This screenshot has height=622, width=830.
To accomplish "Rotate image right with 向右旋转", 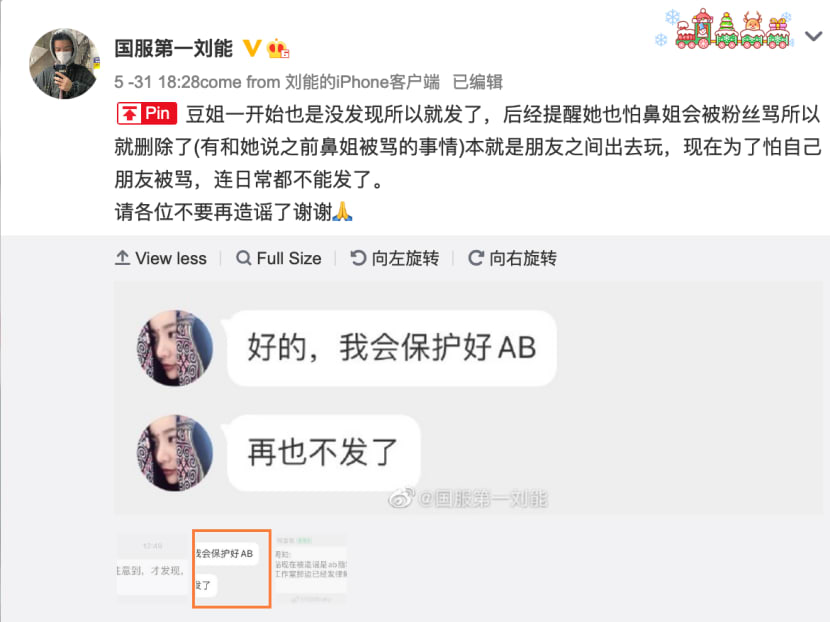I will pos(512,258).
